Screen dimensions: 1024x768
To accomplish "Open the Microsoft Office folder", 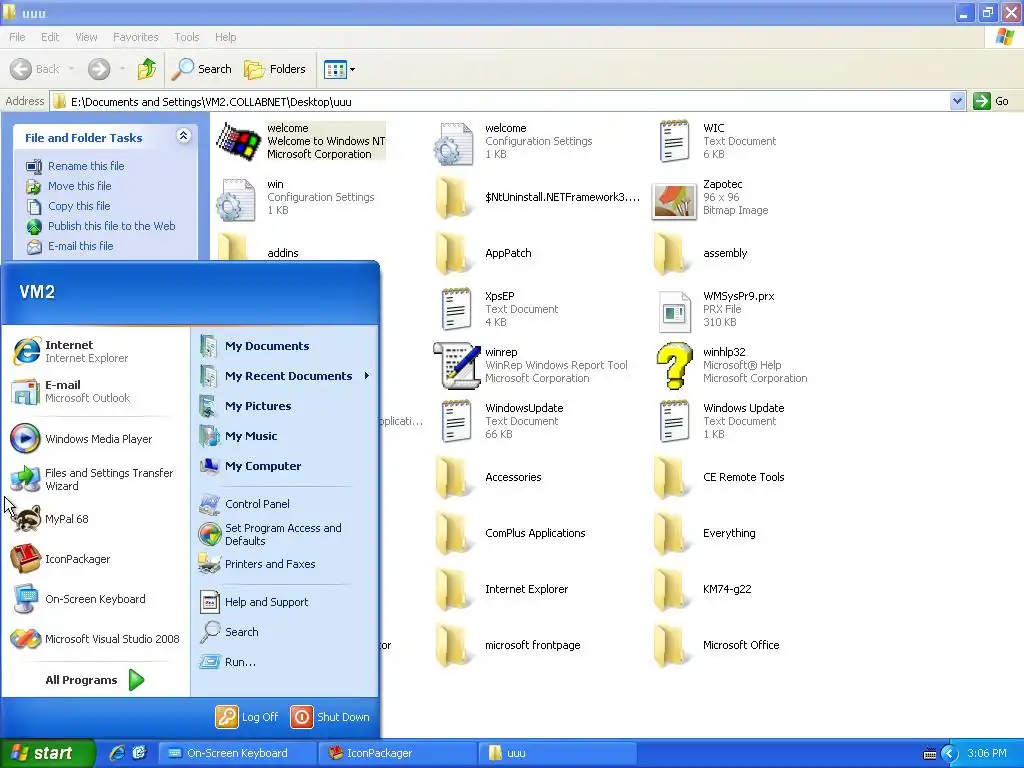I will [718, 645].
